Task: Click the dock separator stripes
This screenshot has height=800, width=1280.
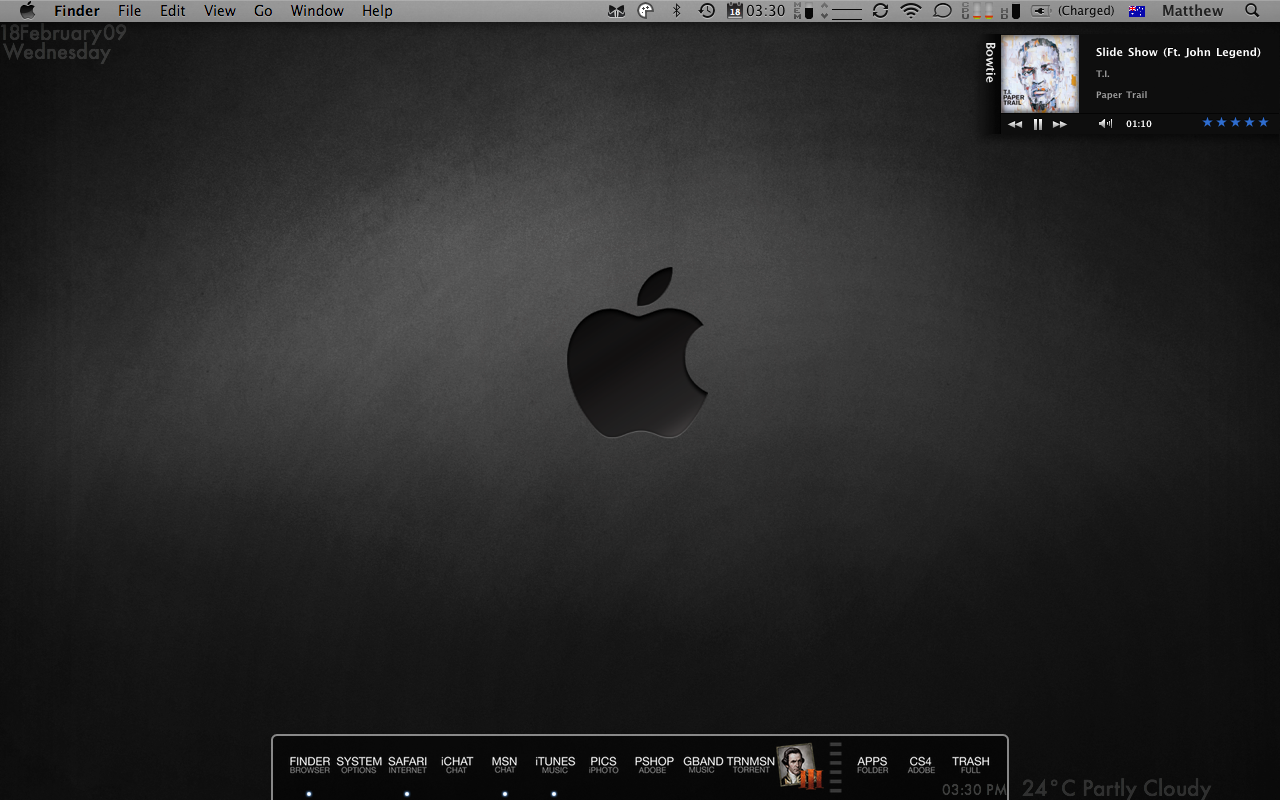Action: (836, 767)
